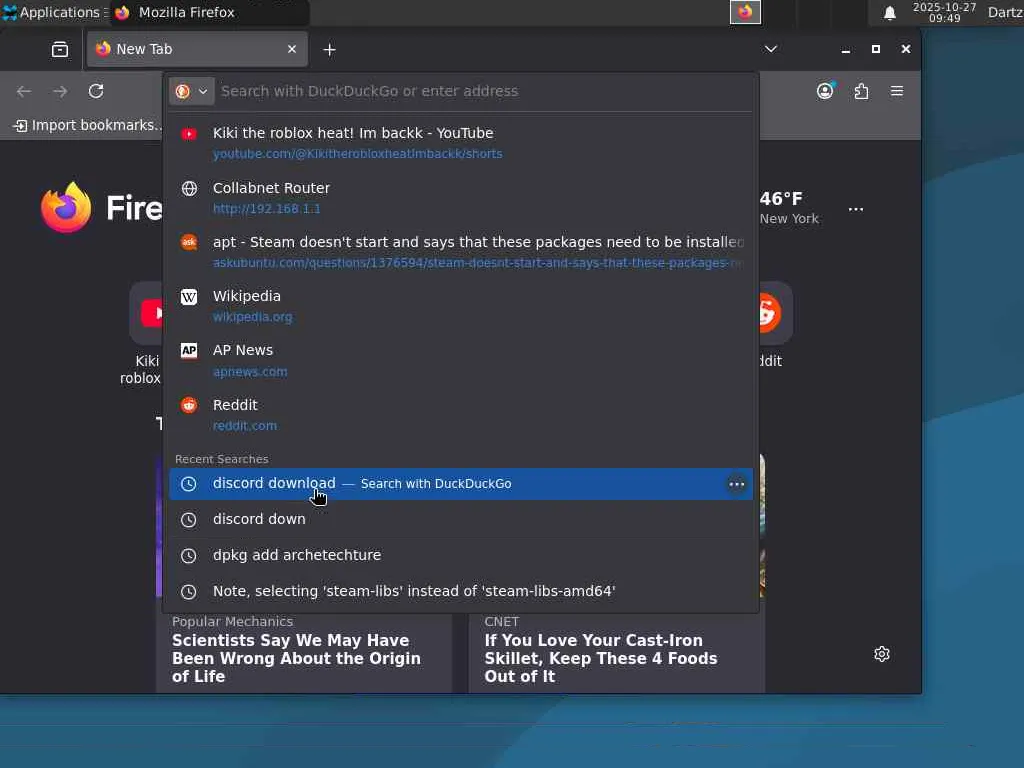Viewport: 1024px width, 768px height.
Task: Open the hamburger application menu
Action: [x=897, y=91]
